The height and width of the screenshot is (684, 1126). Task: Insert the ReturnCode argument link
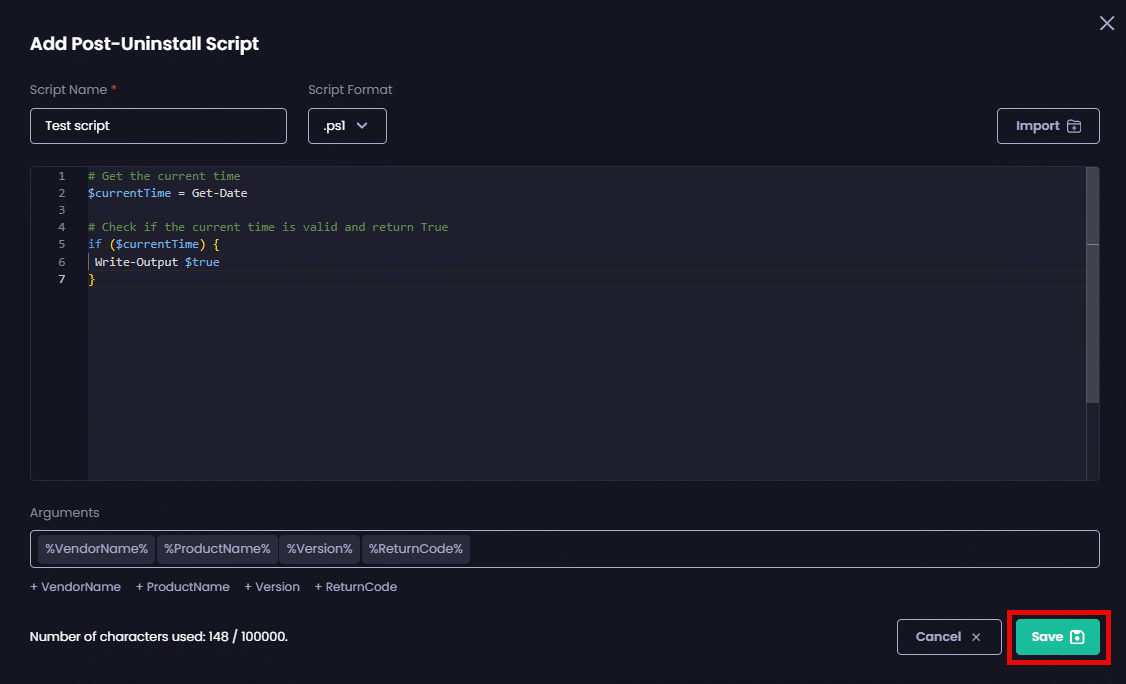coord(356,587)
